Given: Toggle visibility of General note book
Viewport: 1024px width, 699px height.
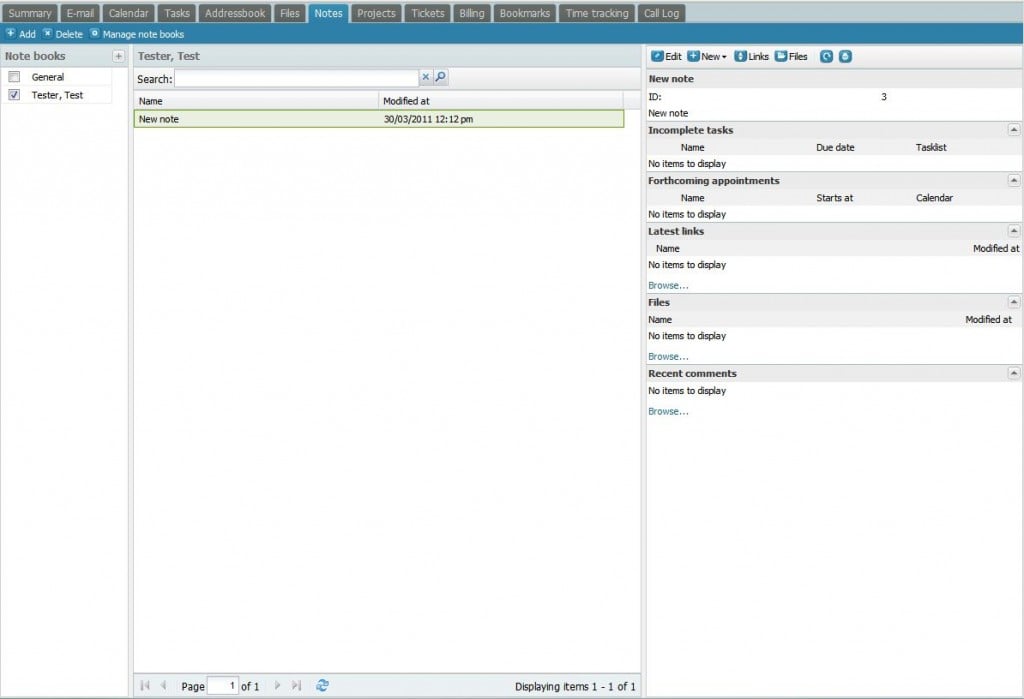Looking at the screenshot, I should click(x=14, y=76).
